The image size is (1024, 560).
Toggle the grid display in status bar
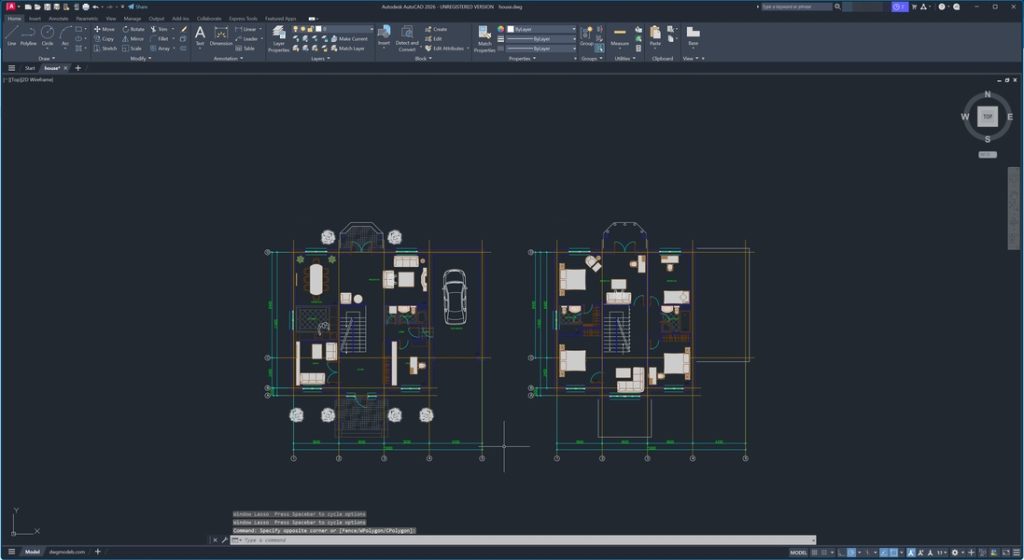pos(814,553)
